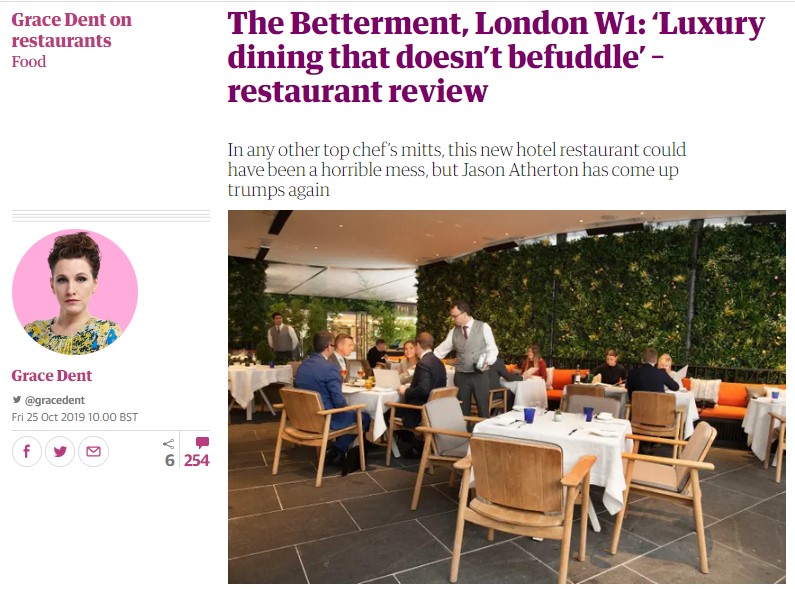Screen dimensions: 795x589
Task: Click Grace Dent's circular portrait photo
Action: pyautogui.click(x=75, y=292)
